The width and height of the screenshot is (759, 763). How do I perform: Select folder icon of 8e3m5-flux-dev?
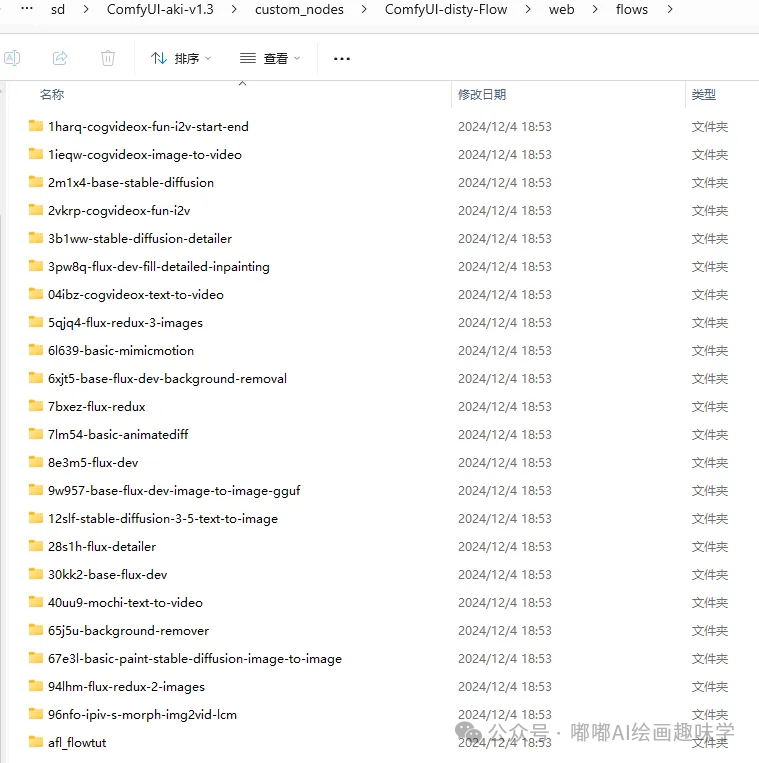tap(36, 462)
